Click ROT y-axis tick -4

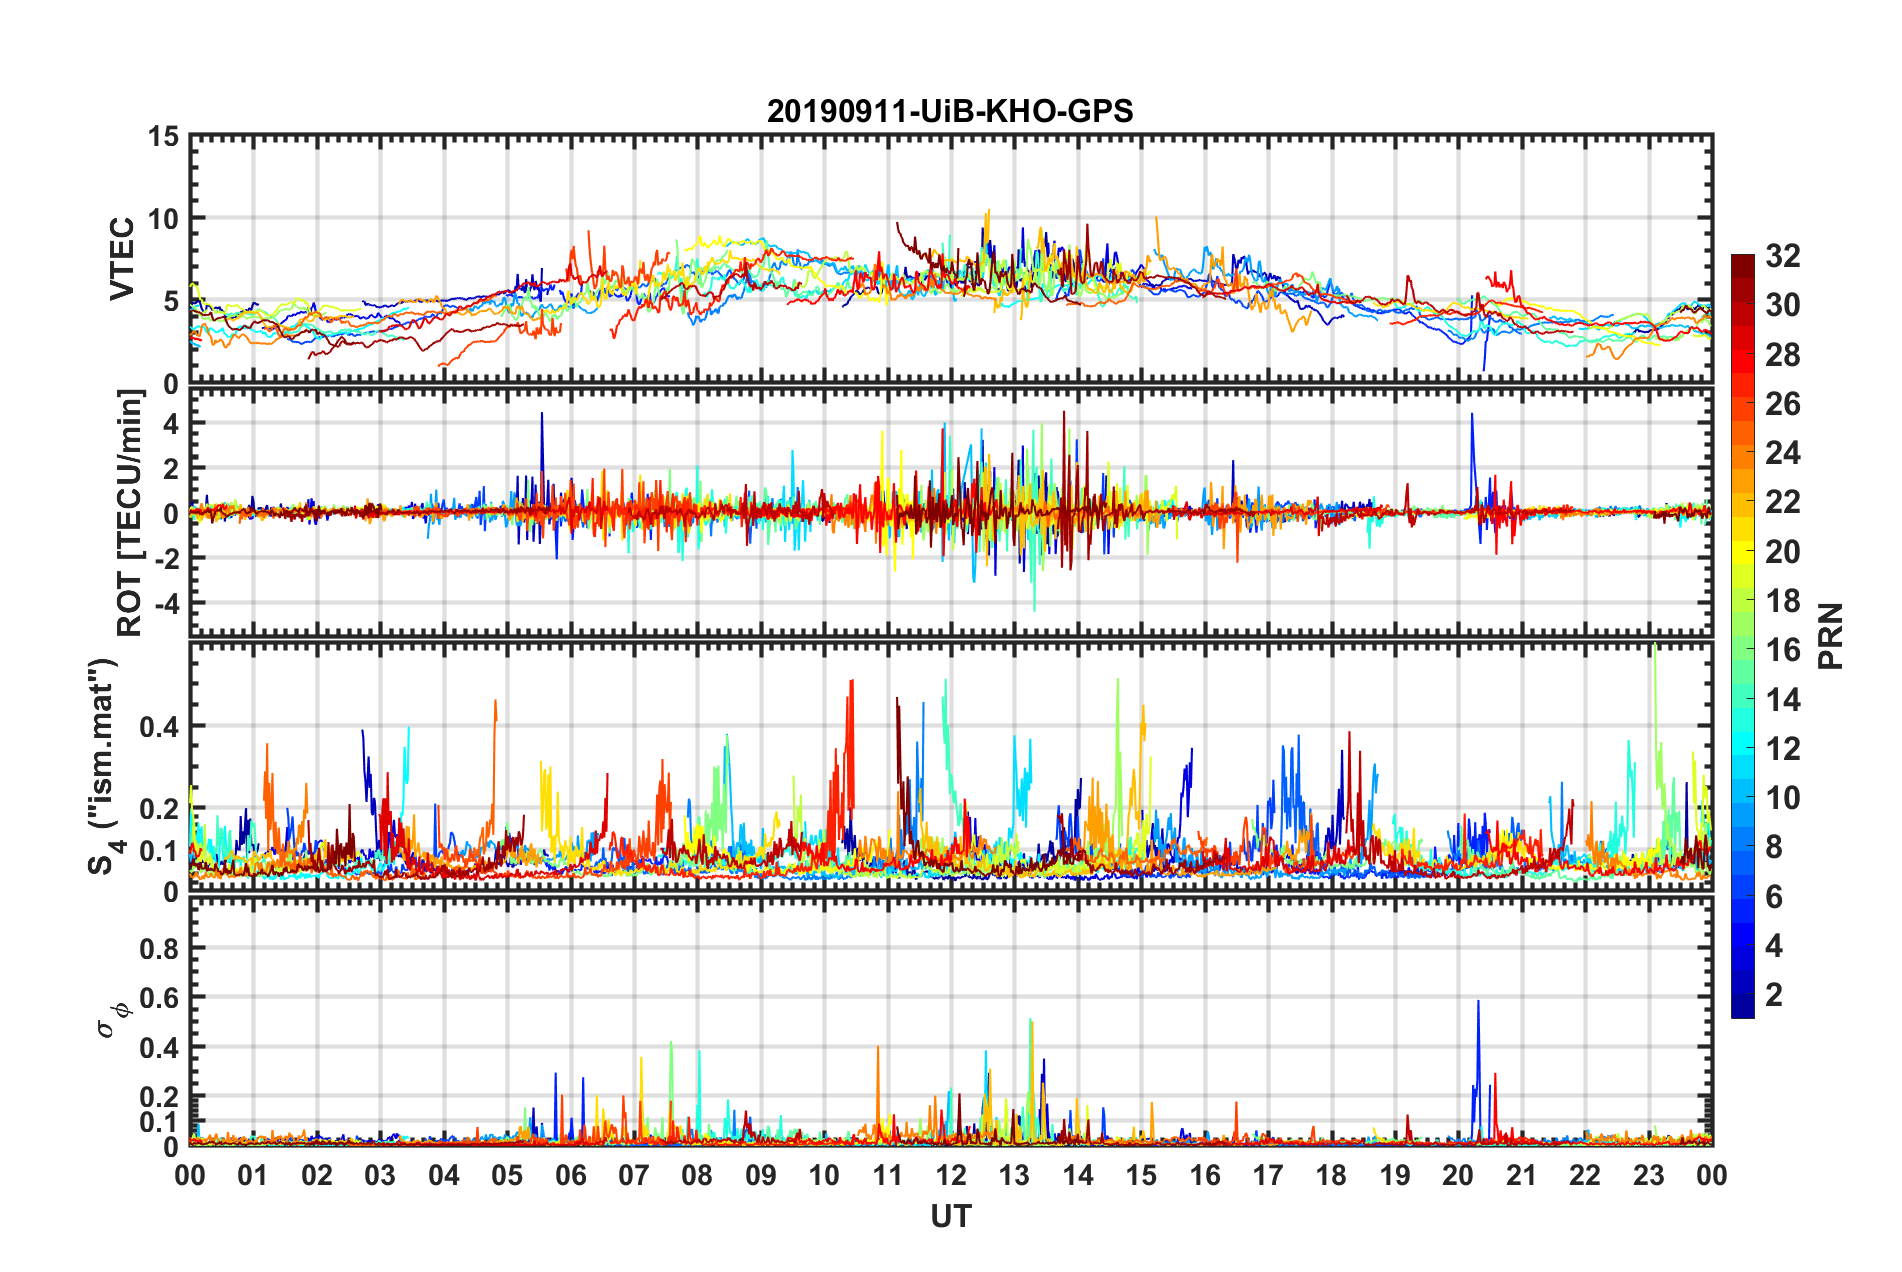[x=168, y=604]
